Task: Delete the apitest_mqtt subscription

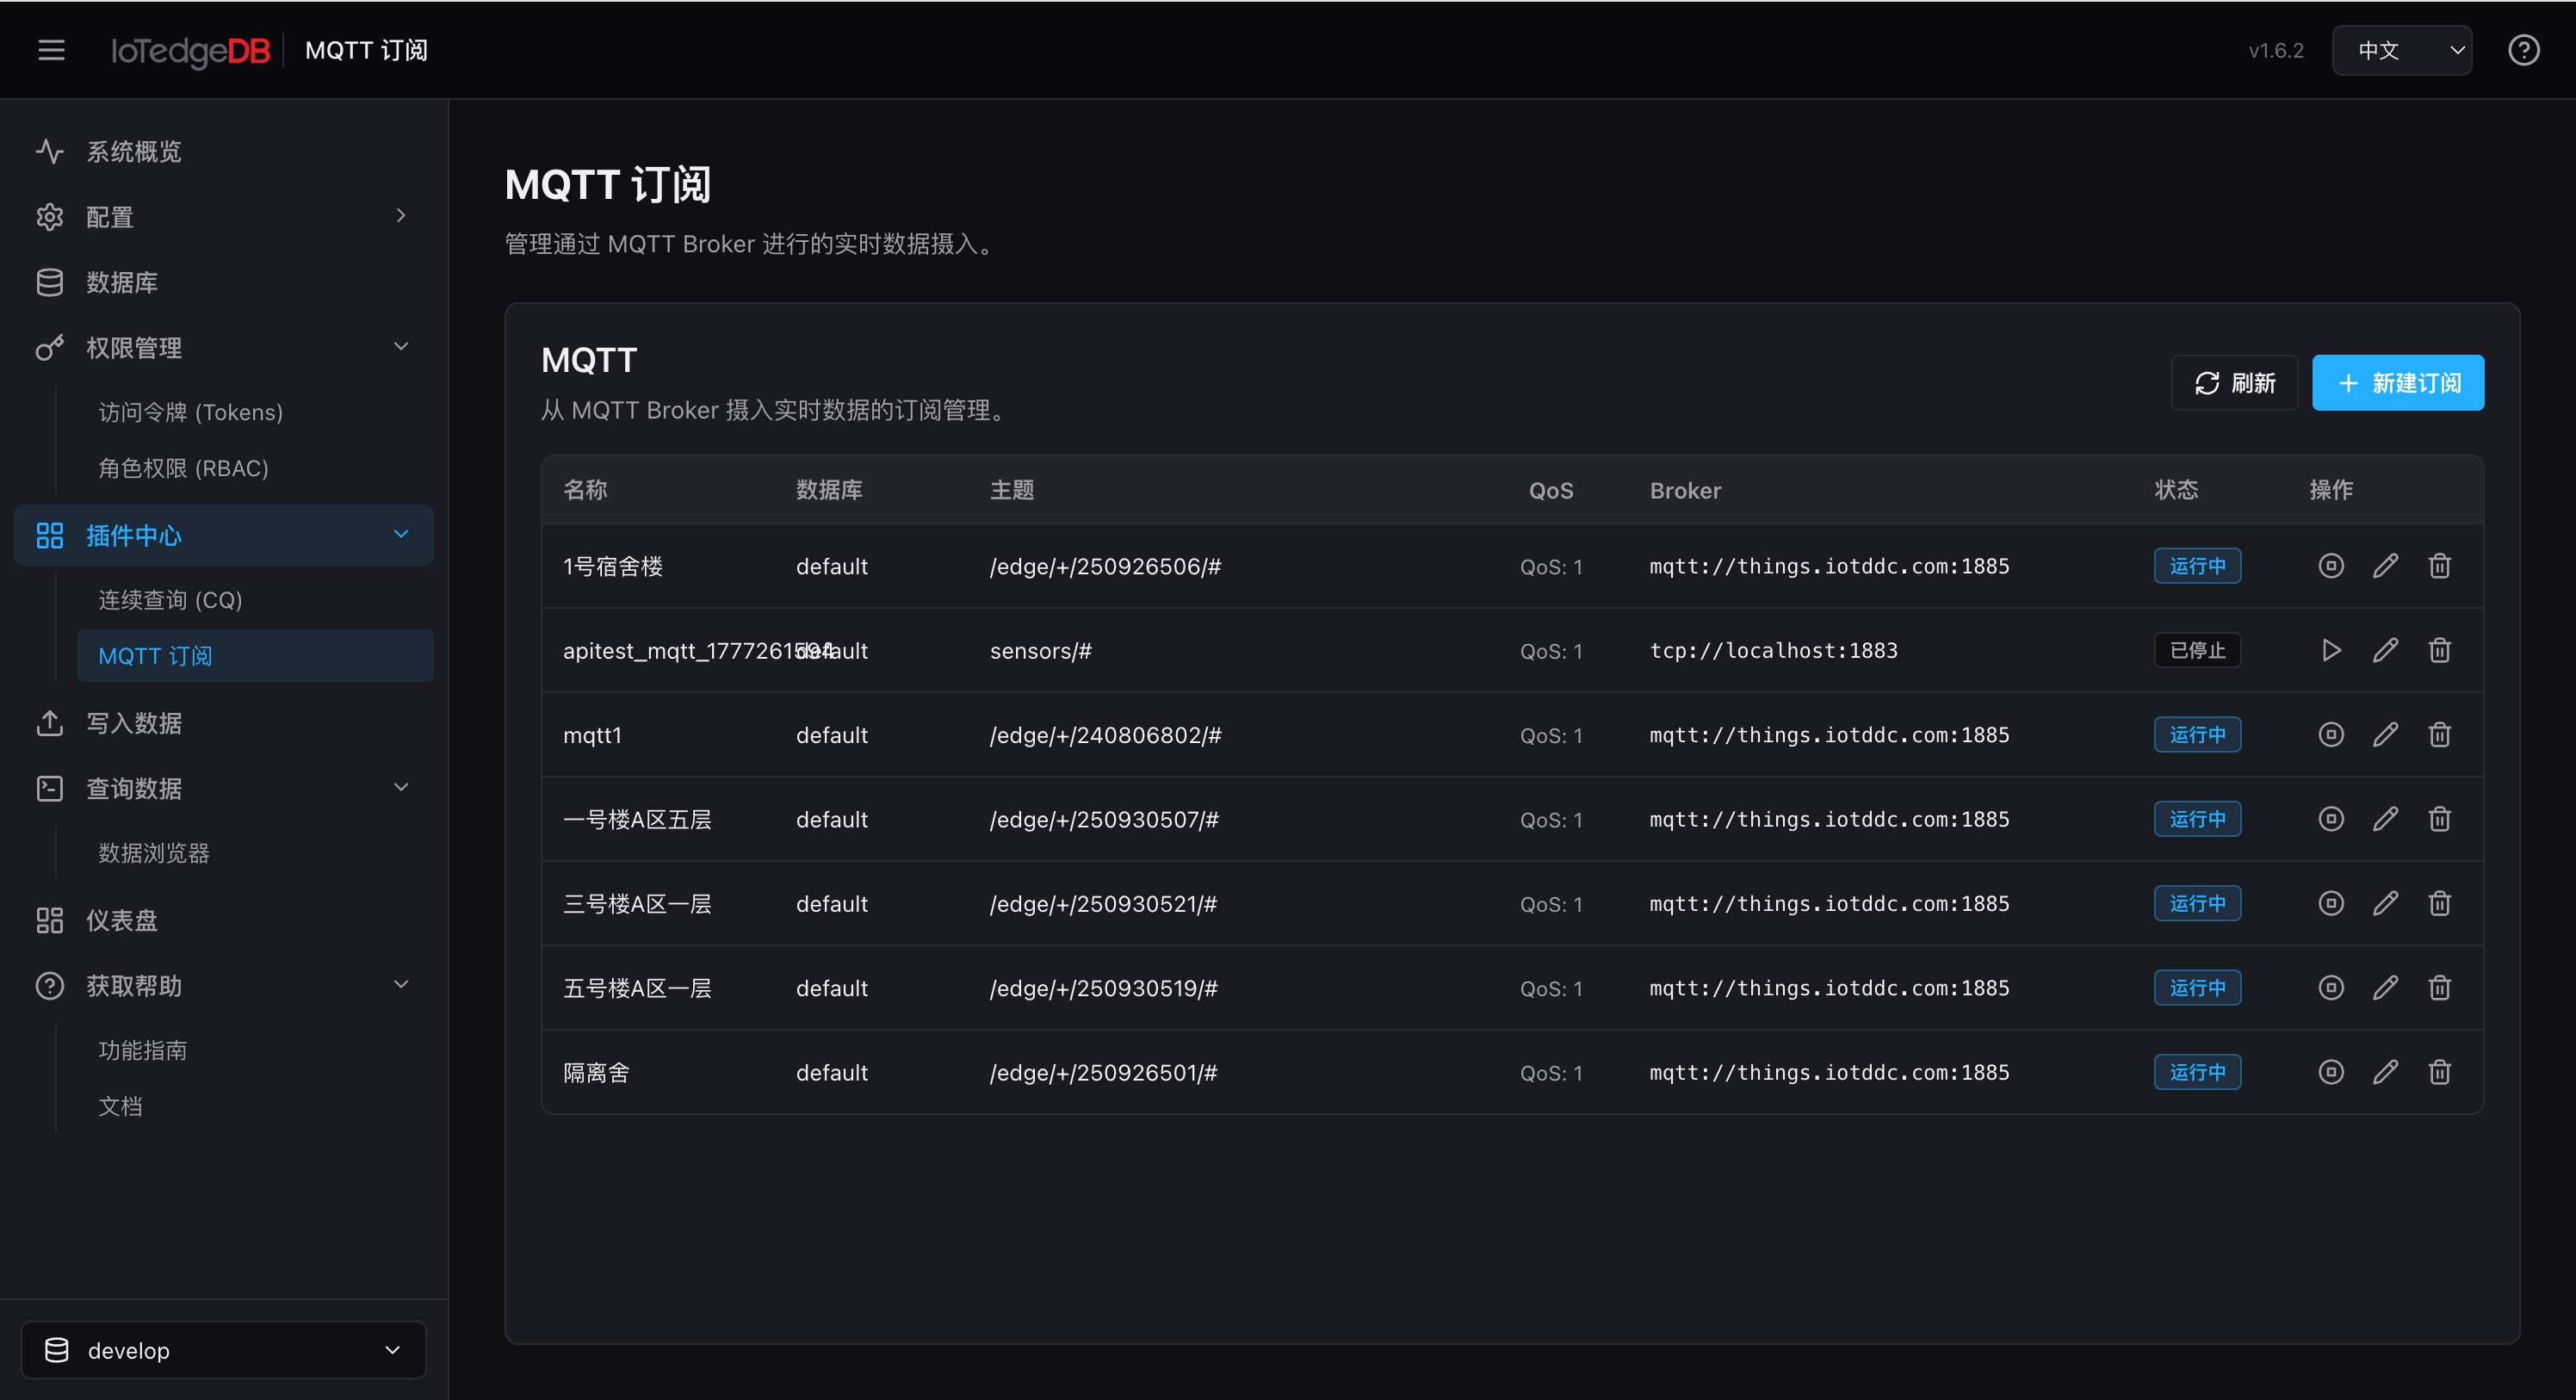Action: tap(2440, 651)
